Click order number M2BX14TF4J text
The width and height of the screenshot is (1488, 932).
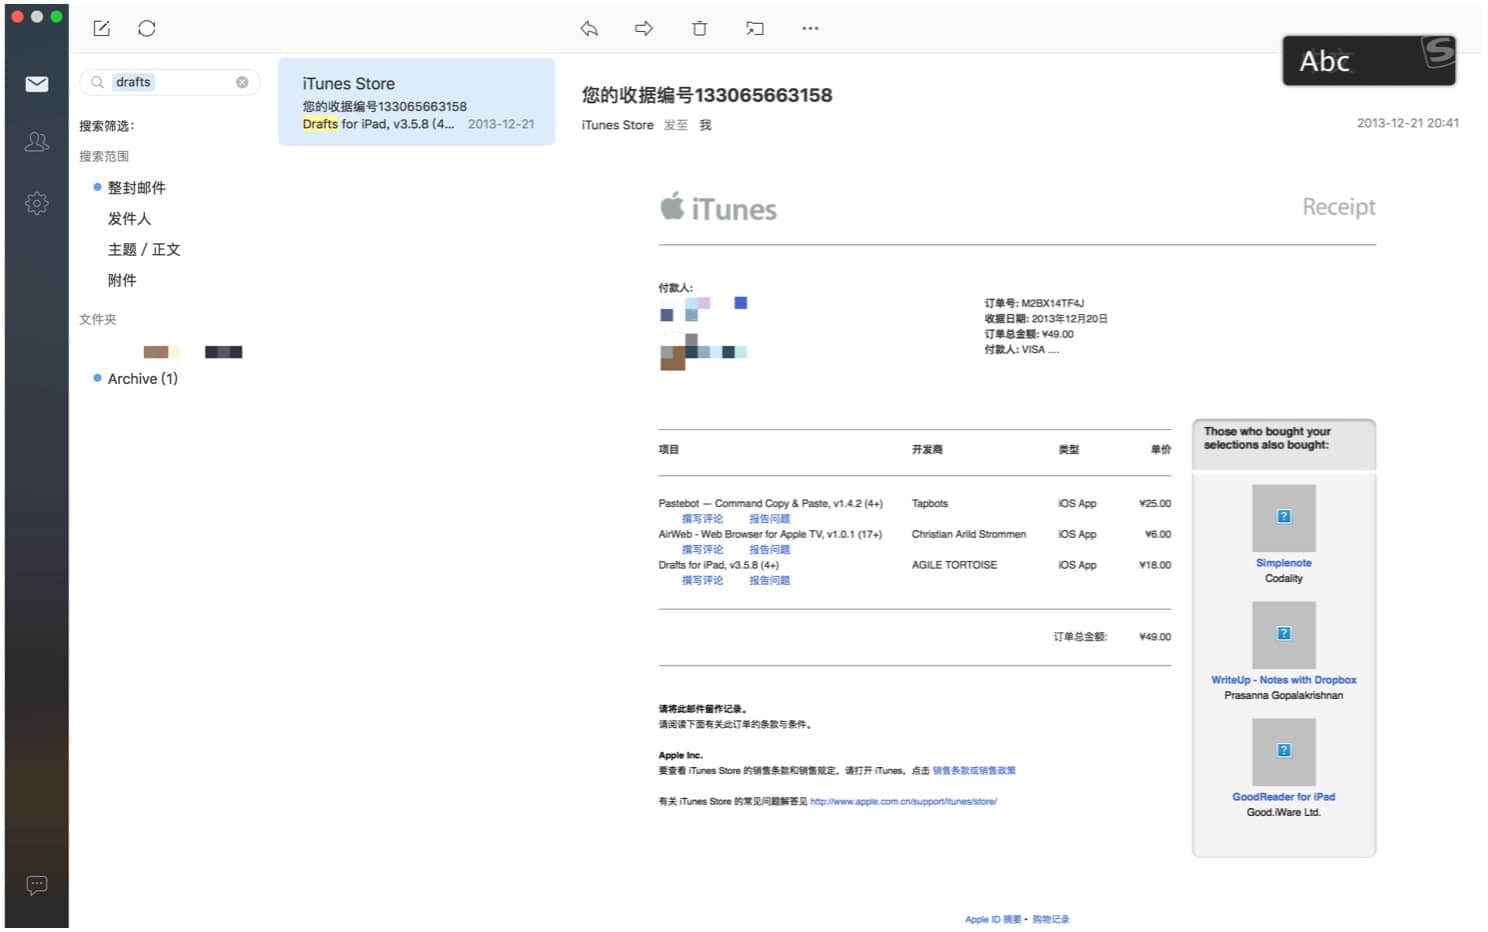point(1052,303)
